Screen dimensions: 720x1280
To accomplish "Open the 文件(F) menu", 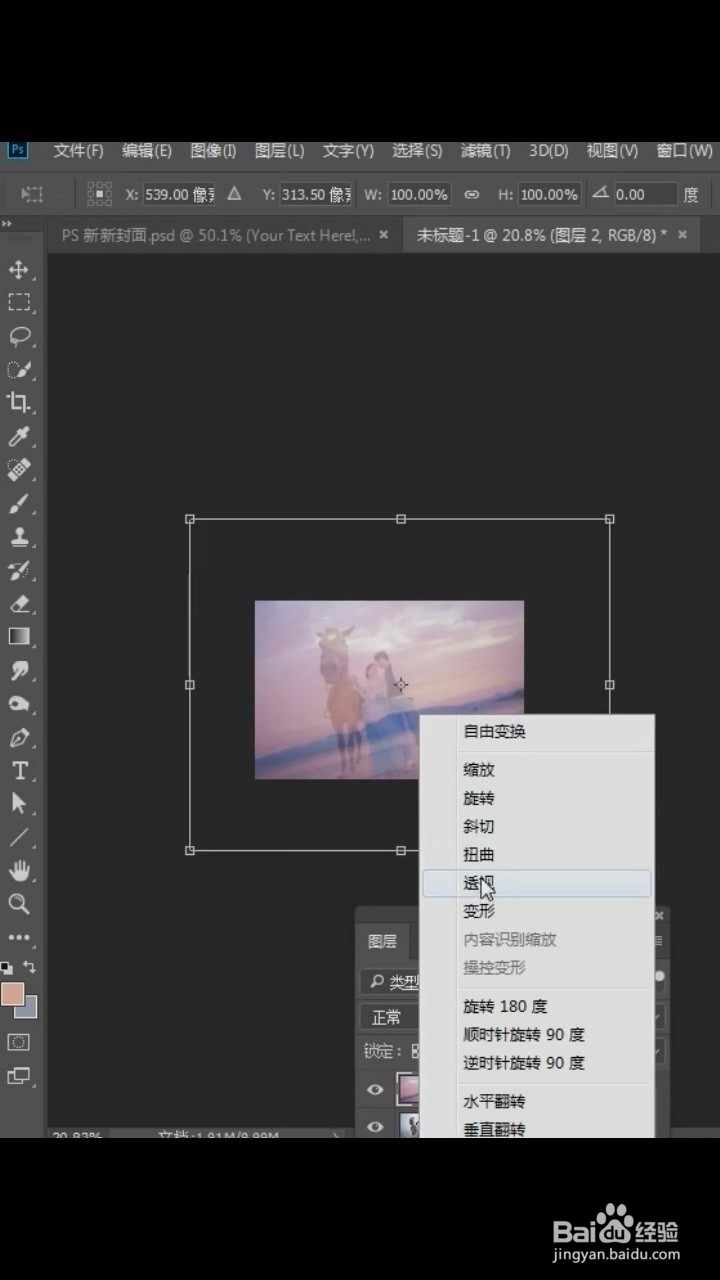I will [x=78, y=151].
